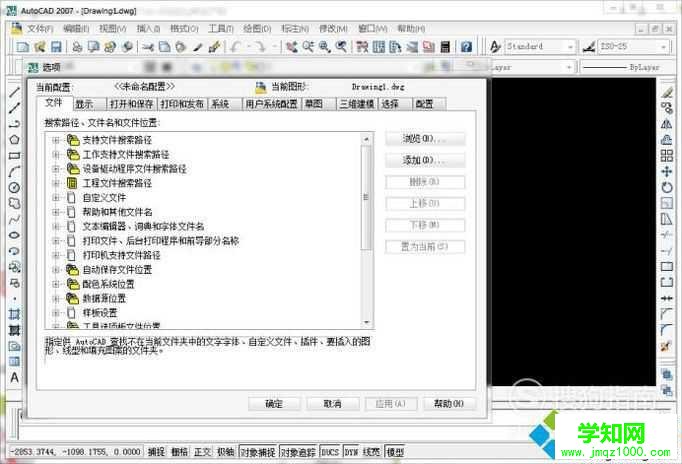Click the Zoom realtime magnifier icon
The width and height of the screenshot is (682, 464).
point(308,47)
